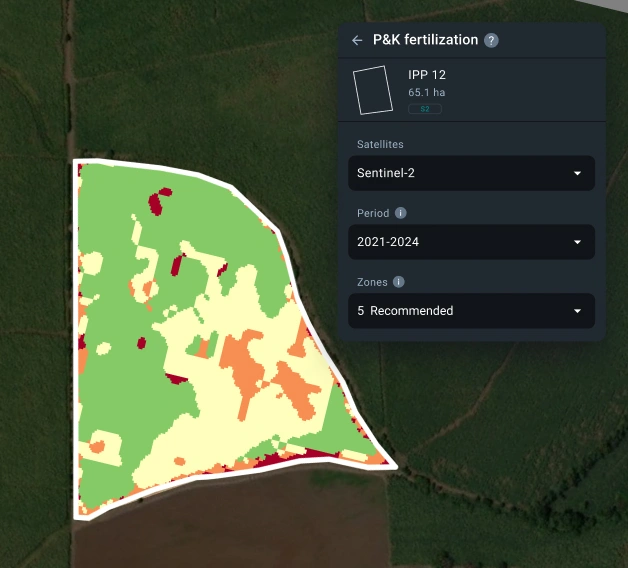This screenshot has height=568, width=628.
Task: Click the P&K fertilization panel title
Action: (425, 40)
